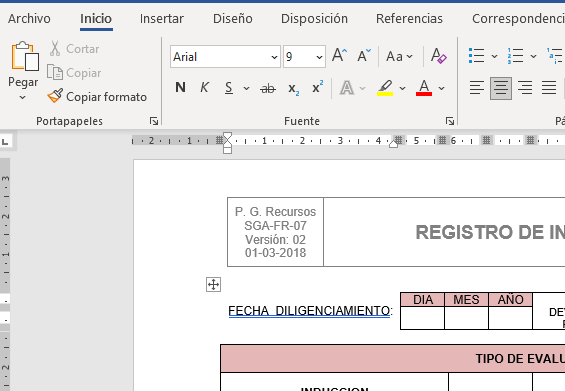
Task: Open the font size dropdown (9)
Action: [x=319, y=57]
